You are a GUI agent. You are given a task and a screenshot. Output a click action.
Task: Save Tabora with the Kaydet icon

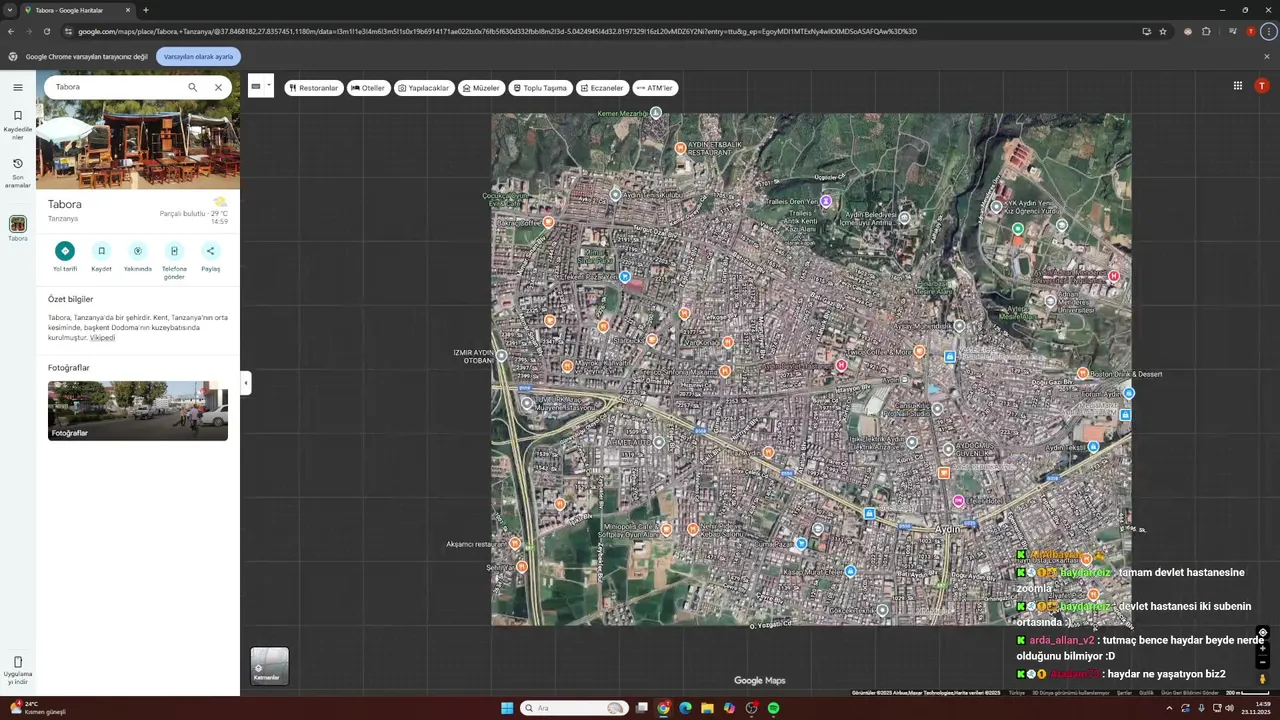point(101,251)
